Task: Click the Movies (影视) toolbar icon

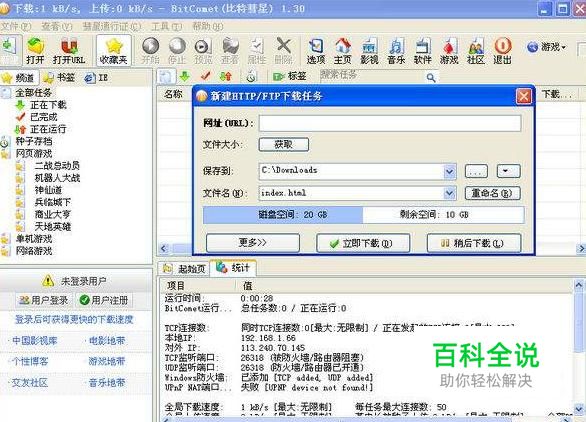Action: click(369, 50)
